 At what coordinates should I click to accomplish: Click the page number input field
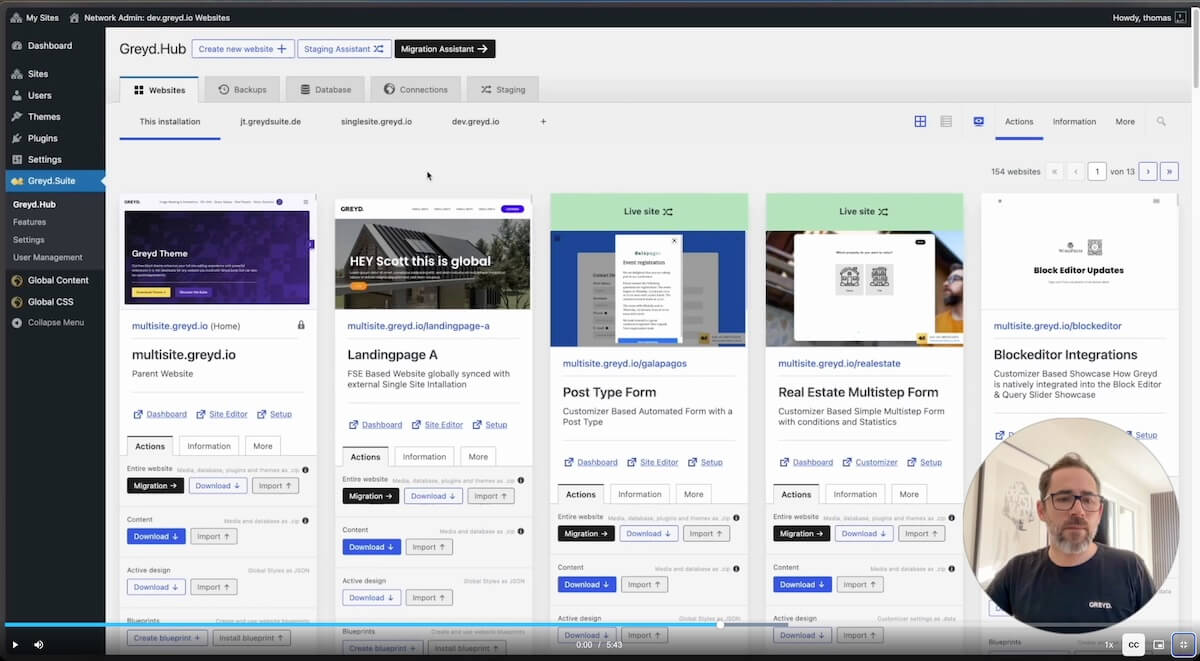point(1097,171)
